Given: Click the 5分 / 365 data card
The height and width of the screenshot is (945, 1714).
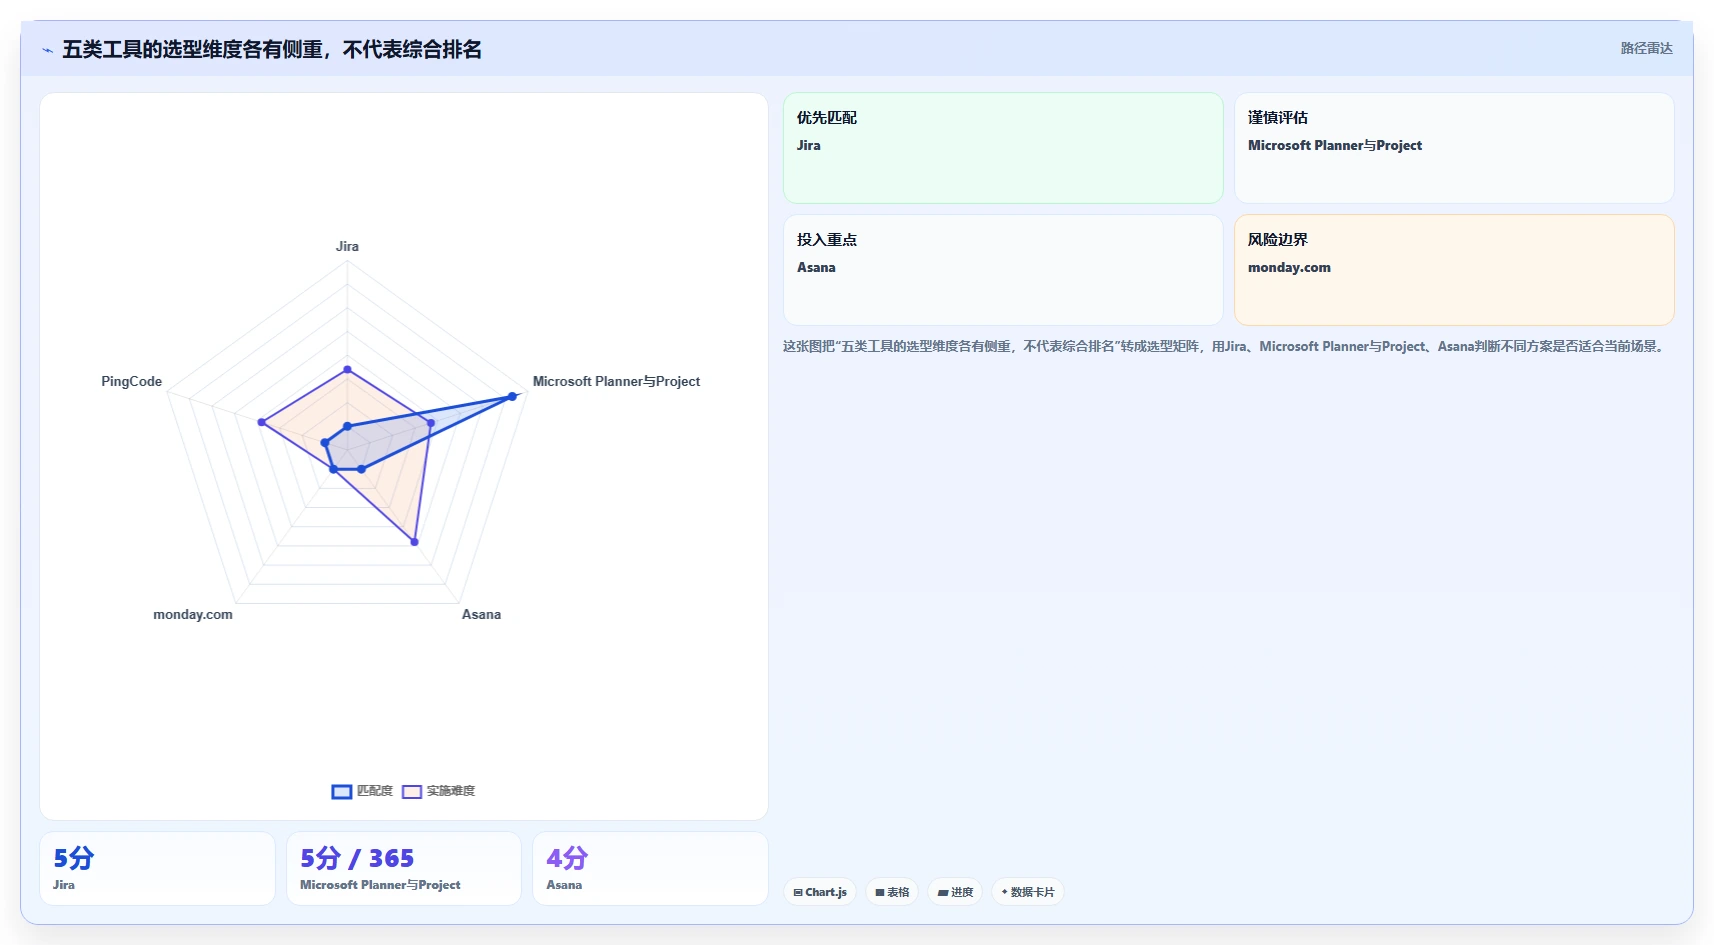Looking at the screenshot, I should [x=404, y=869].
